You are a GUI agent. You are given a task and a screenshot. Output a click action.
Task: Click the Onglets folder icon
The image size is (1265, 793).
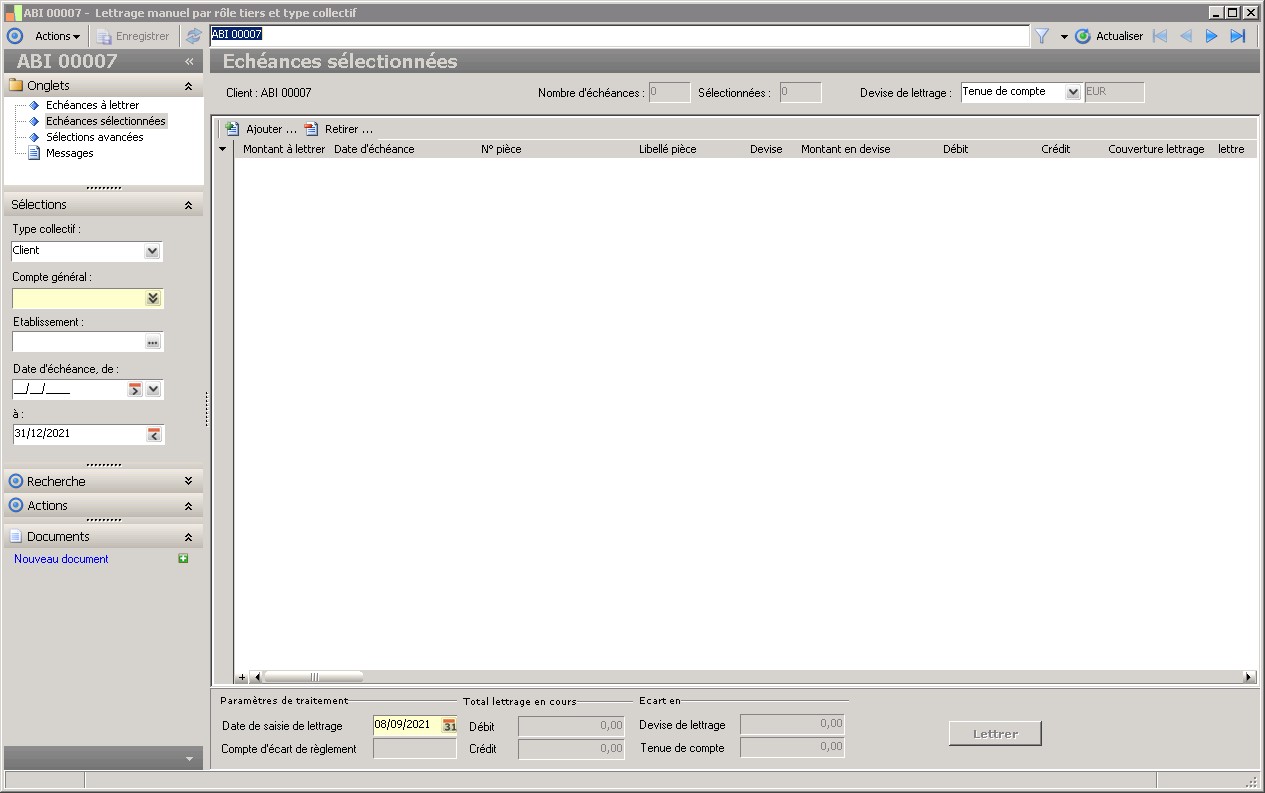16,86
